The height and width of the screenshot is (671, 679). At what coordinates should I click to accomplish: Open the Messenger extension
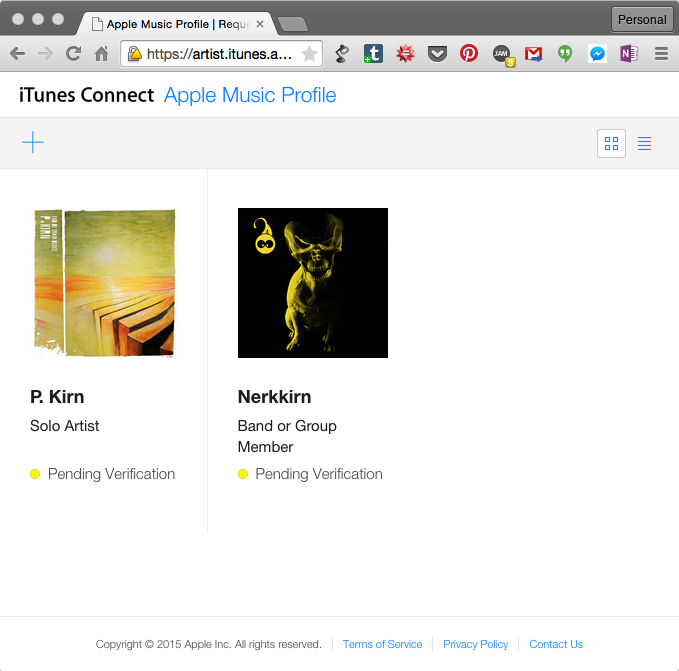(597, 54)
